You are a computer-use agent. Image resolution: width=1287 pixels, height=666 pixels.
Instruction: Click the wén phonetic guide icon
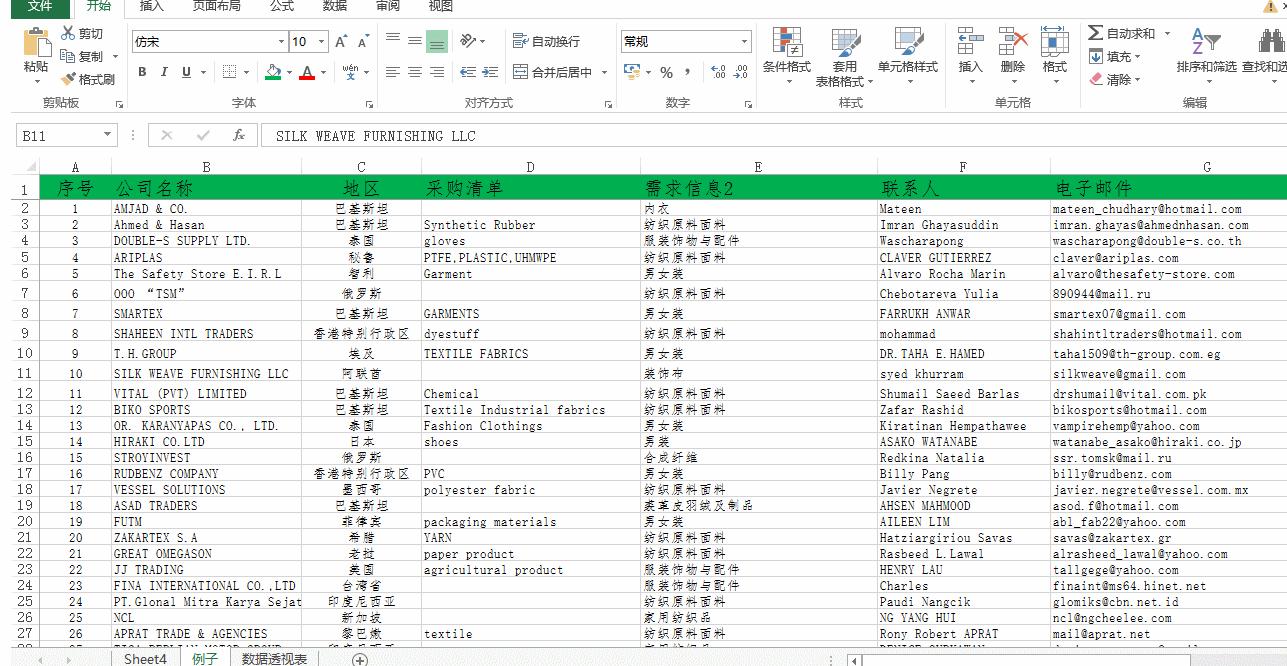[350, 72]
